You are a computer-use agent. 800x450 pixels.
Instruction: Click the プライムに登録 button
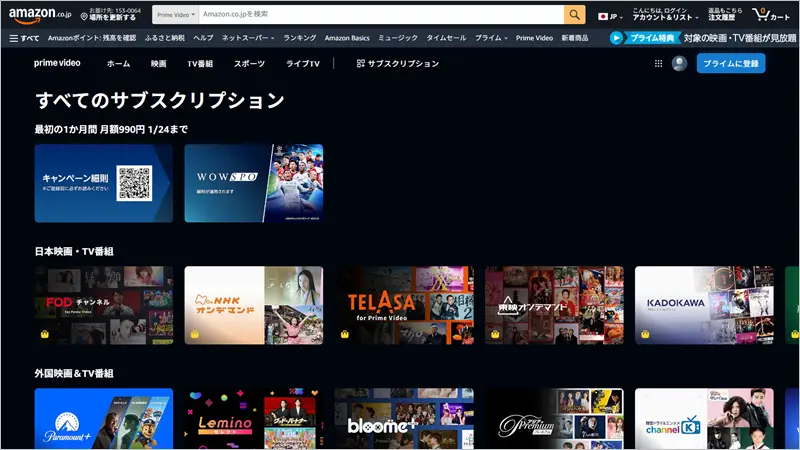(x=730, y=63)
